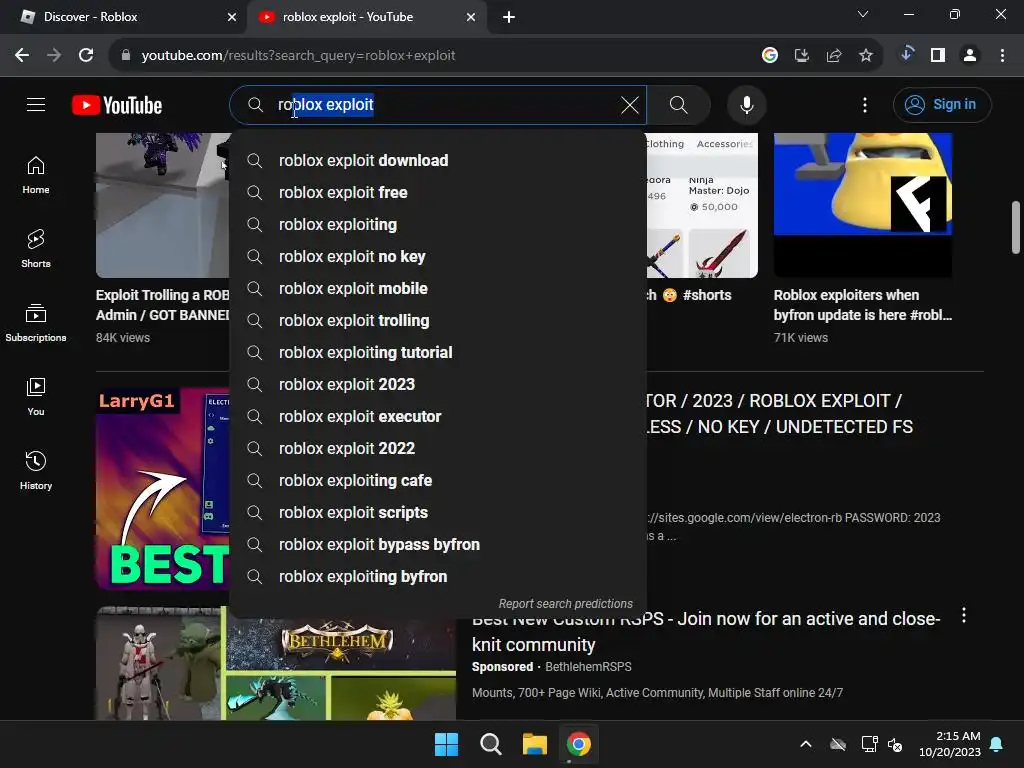Open the Google icon in the address bar
Screen dimensions: 1024x768
(x=769, y=56)
